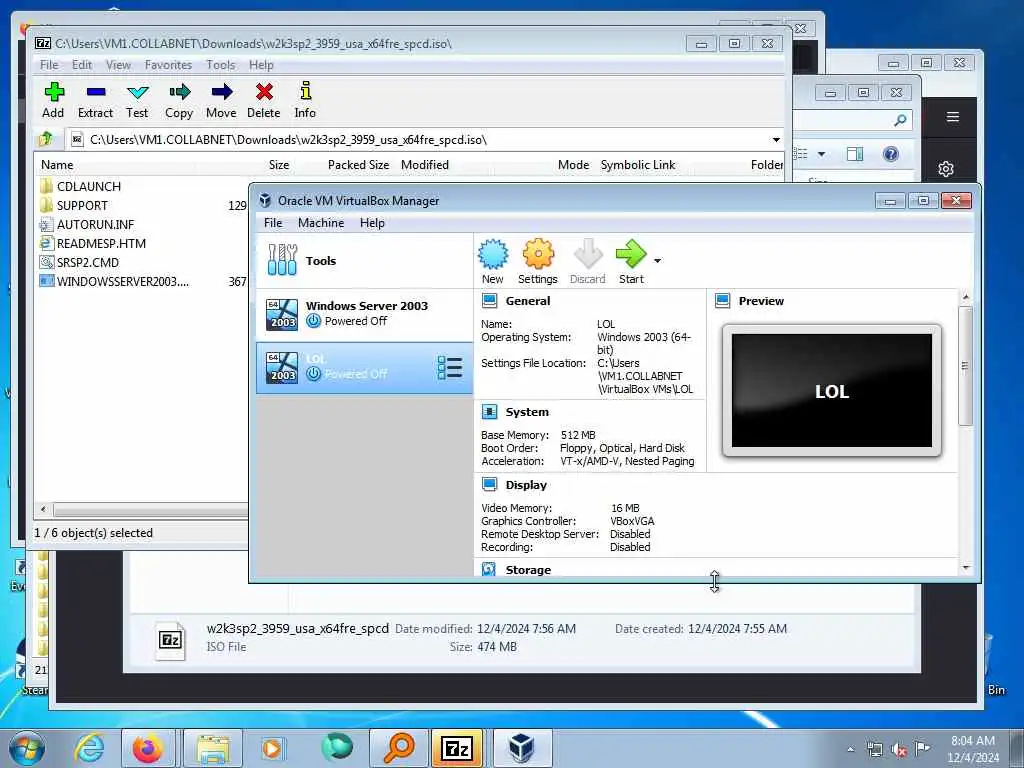Select the SUPPORT folder in 7-Zip
The width and height of the screenshot is (1024, 768).
click(x=82, y=205)
